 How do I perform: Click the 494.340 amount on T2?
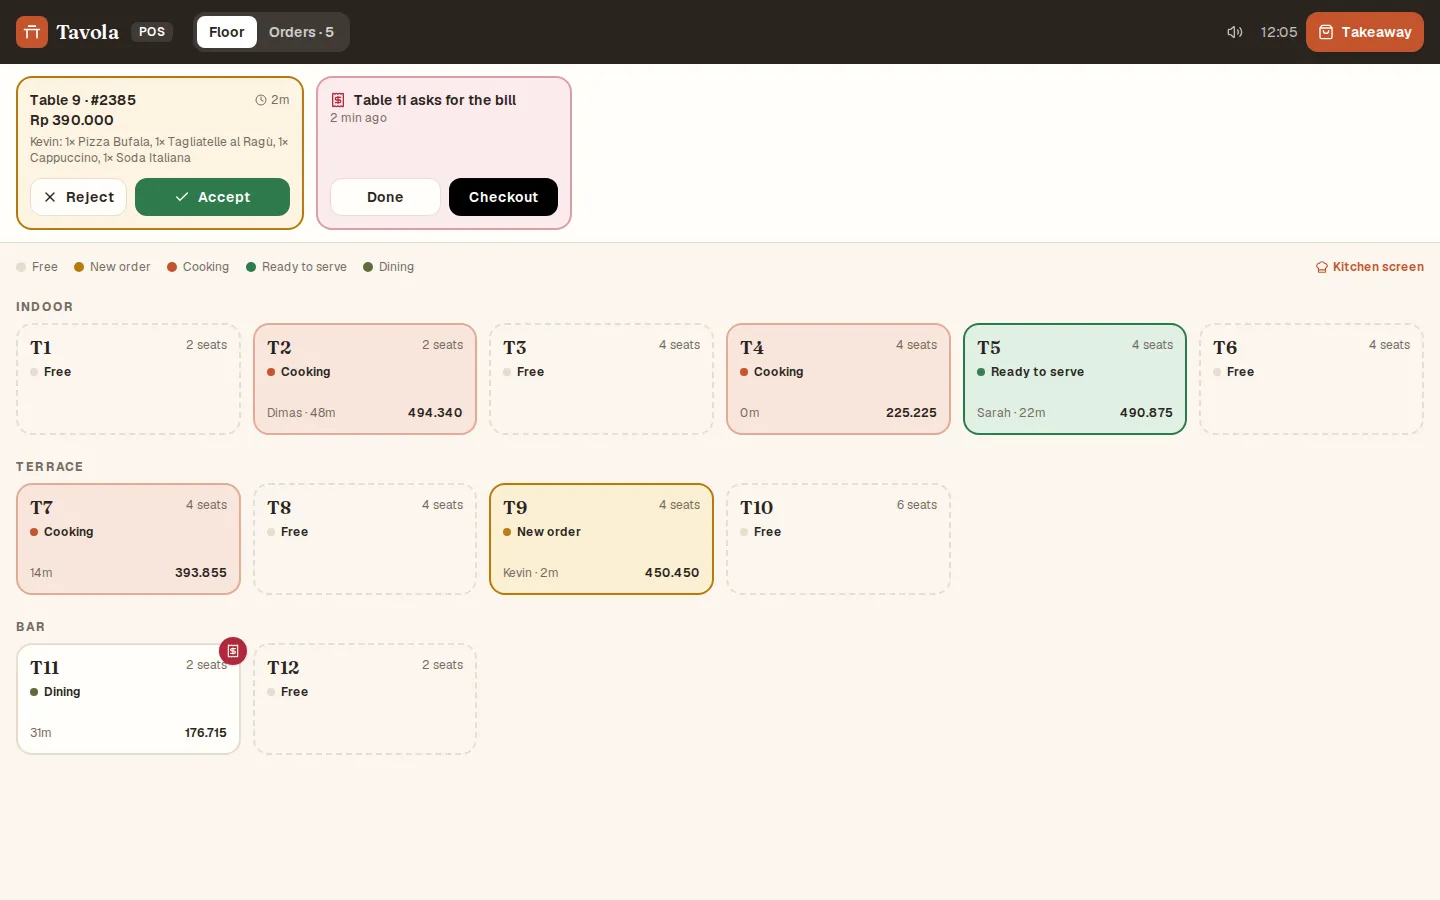(x=435, y=413)
